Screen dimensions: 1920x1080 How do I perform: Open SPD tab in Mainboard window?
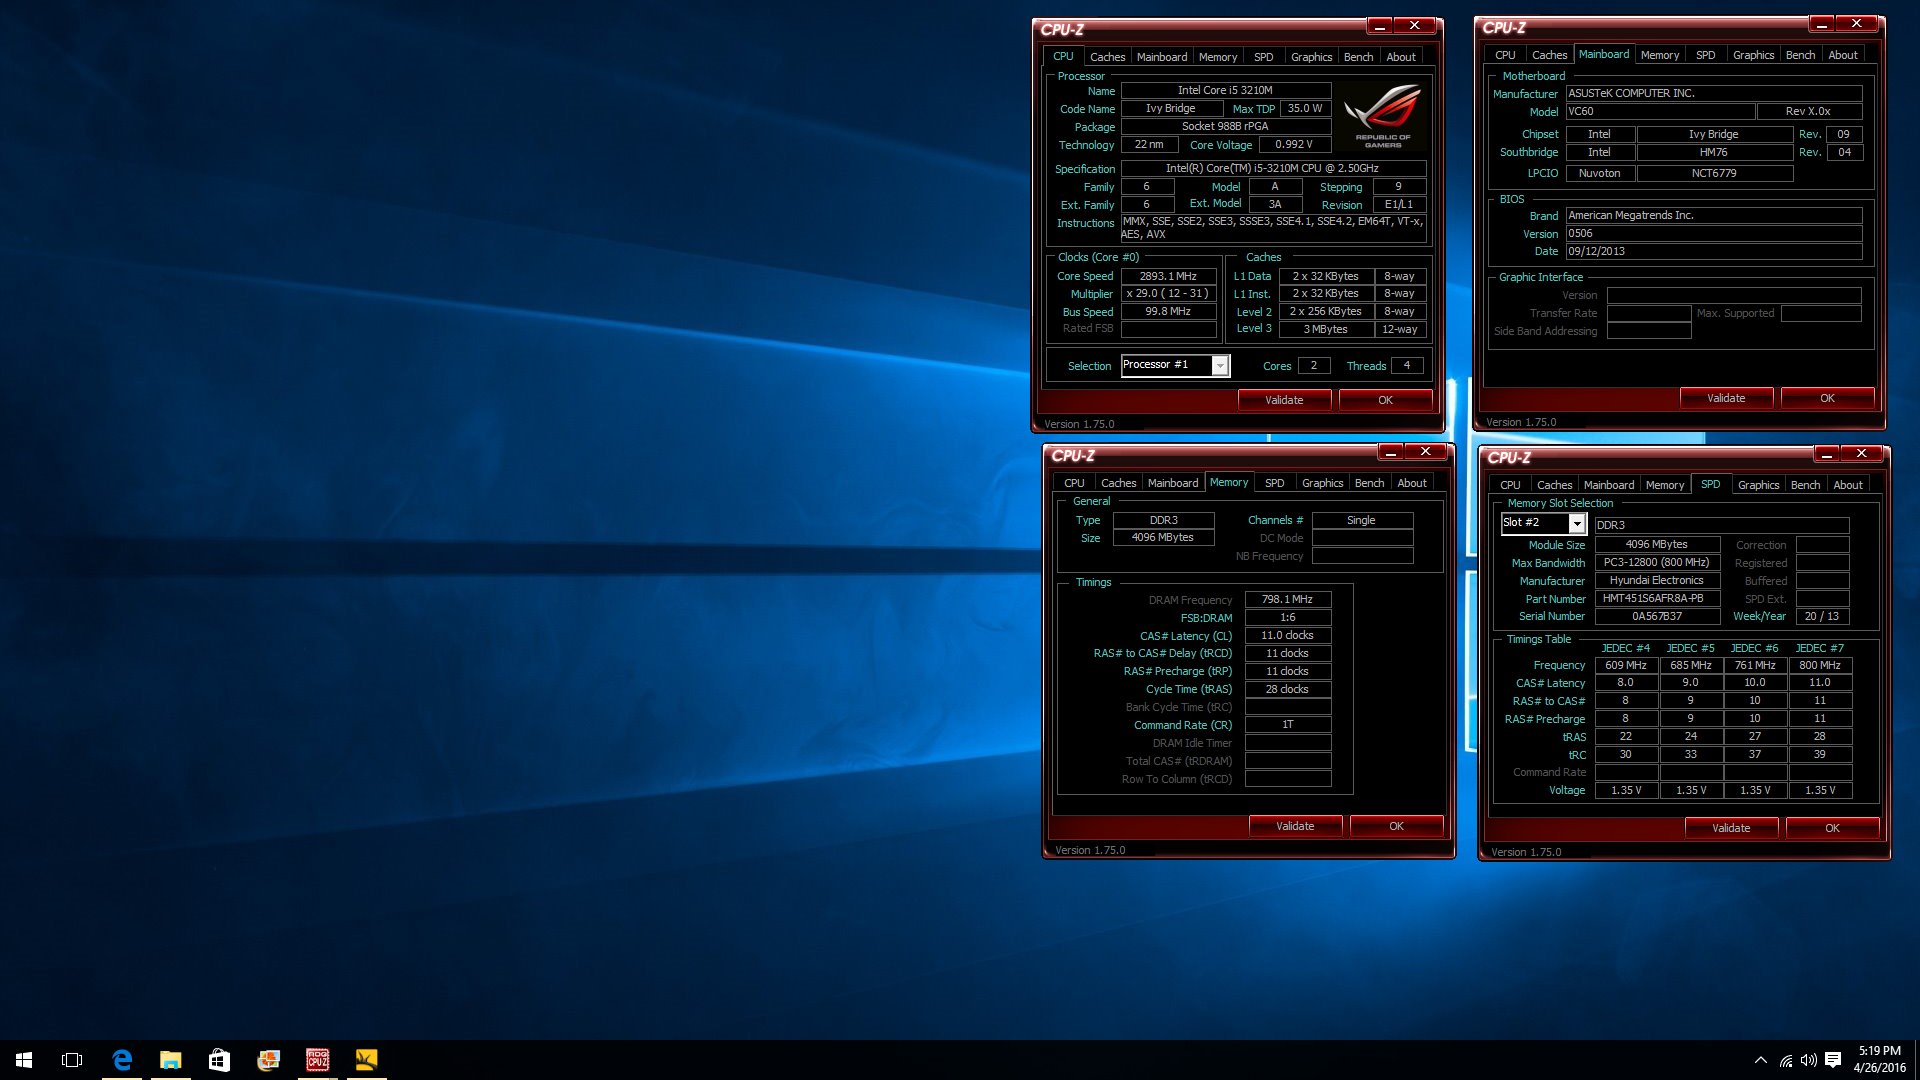(1705, 55)
